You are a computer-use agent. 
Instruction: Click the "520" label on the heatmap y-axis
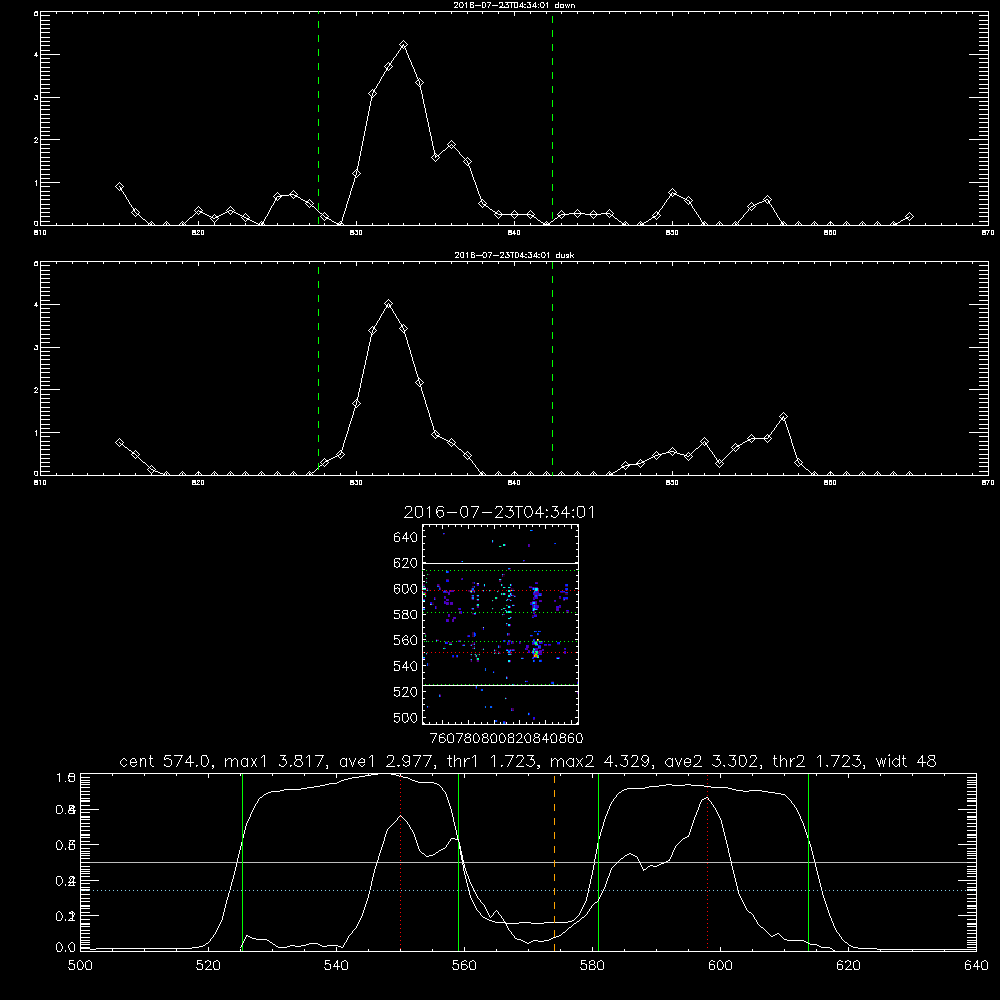coord(406,692)
